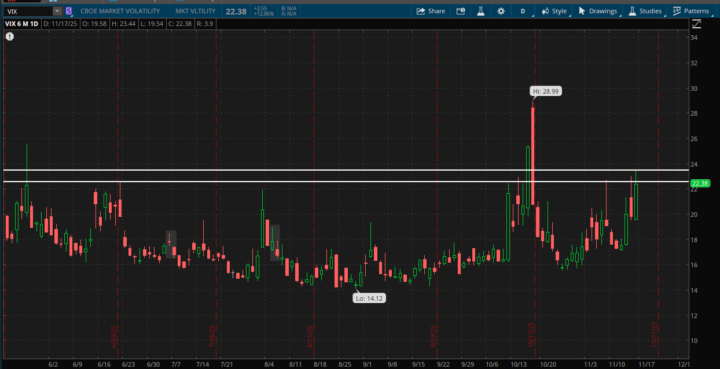720x369 pixels.
Task: Open chart settings gear icon
Action: click(501, 11)
